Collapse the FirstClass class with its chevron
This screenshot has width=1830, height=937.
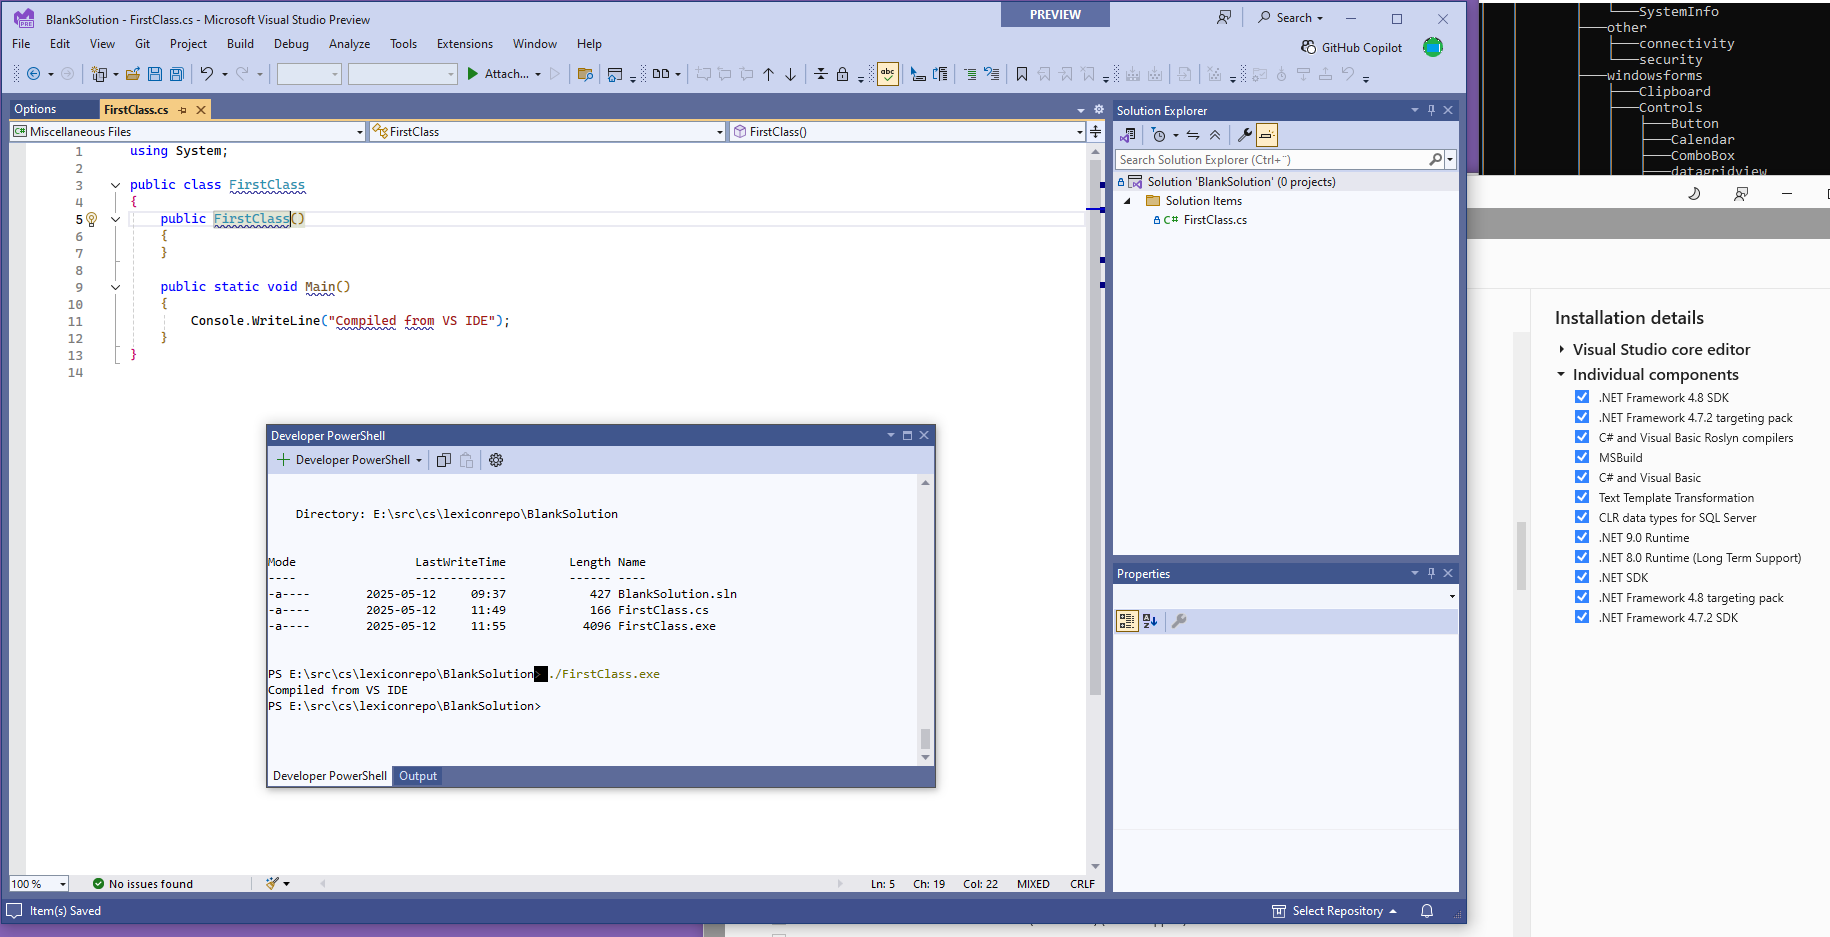point(115,184)
